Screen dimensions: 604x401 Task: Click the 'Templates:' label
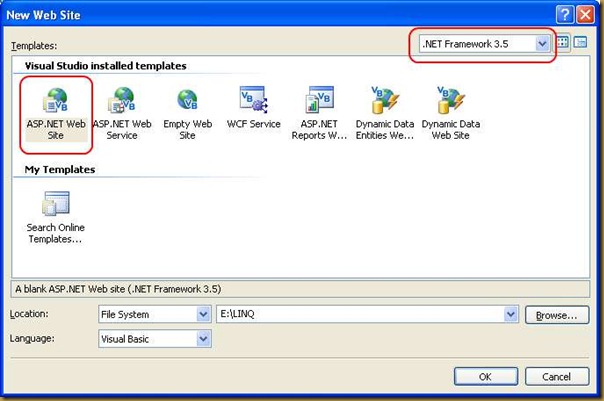point(34,45)
